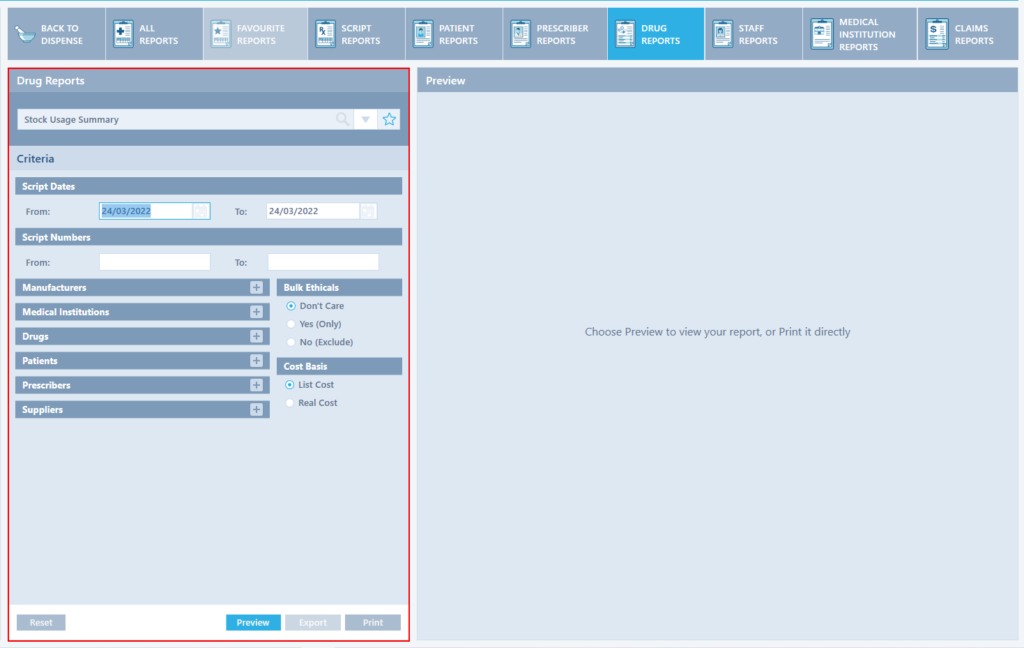Expand the Drugs criteria section
This screenshot has width=1024, height=648.
tap(256, 337)
